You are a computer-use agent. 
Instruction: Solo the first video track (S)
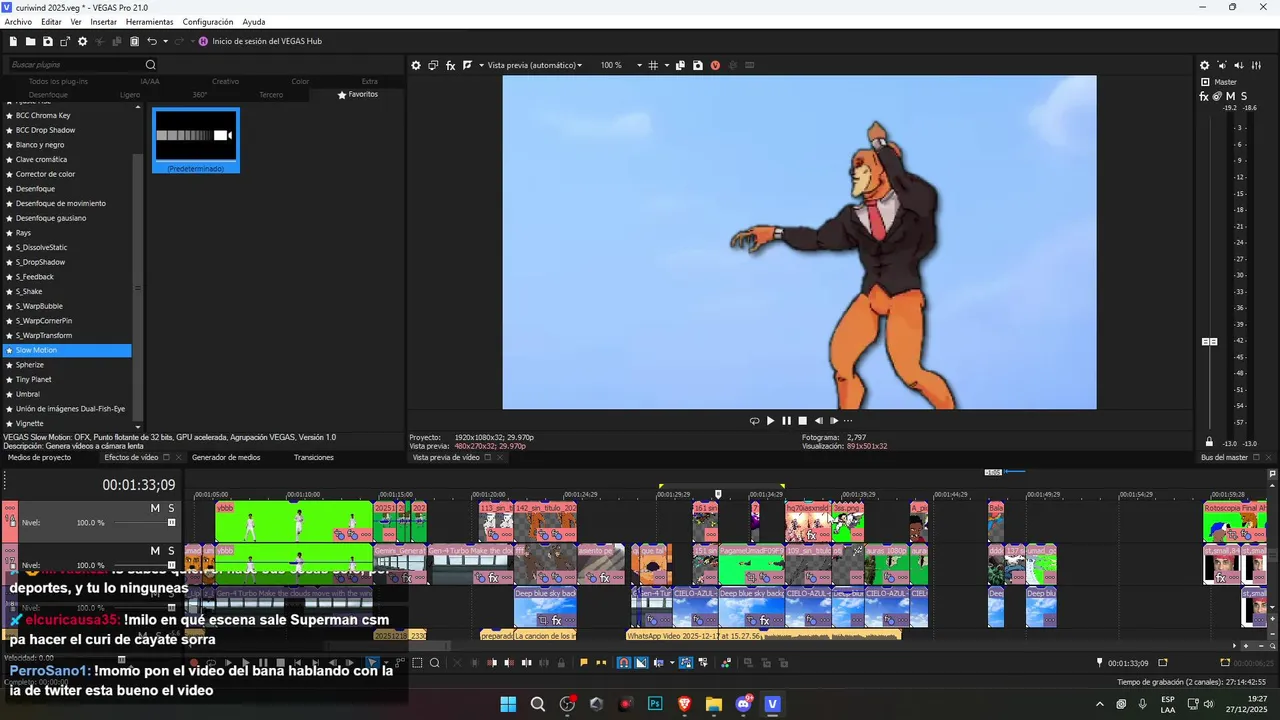coord(171,508)
